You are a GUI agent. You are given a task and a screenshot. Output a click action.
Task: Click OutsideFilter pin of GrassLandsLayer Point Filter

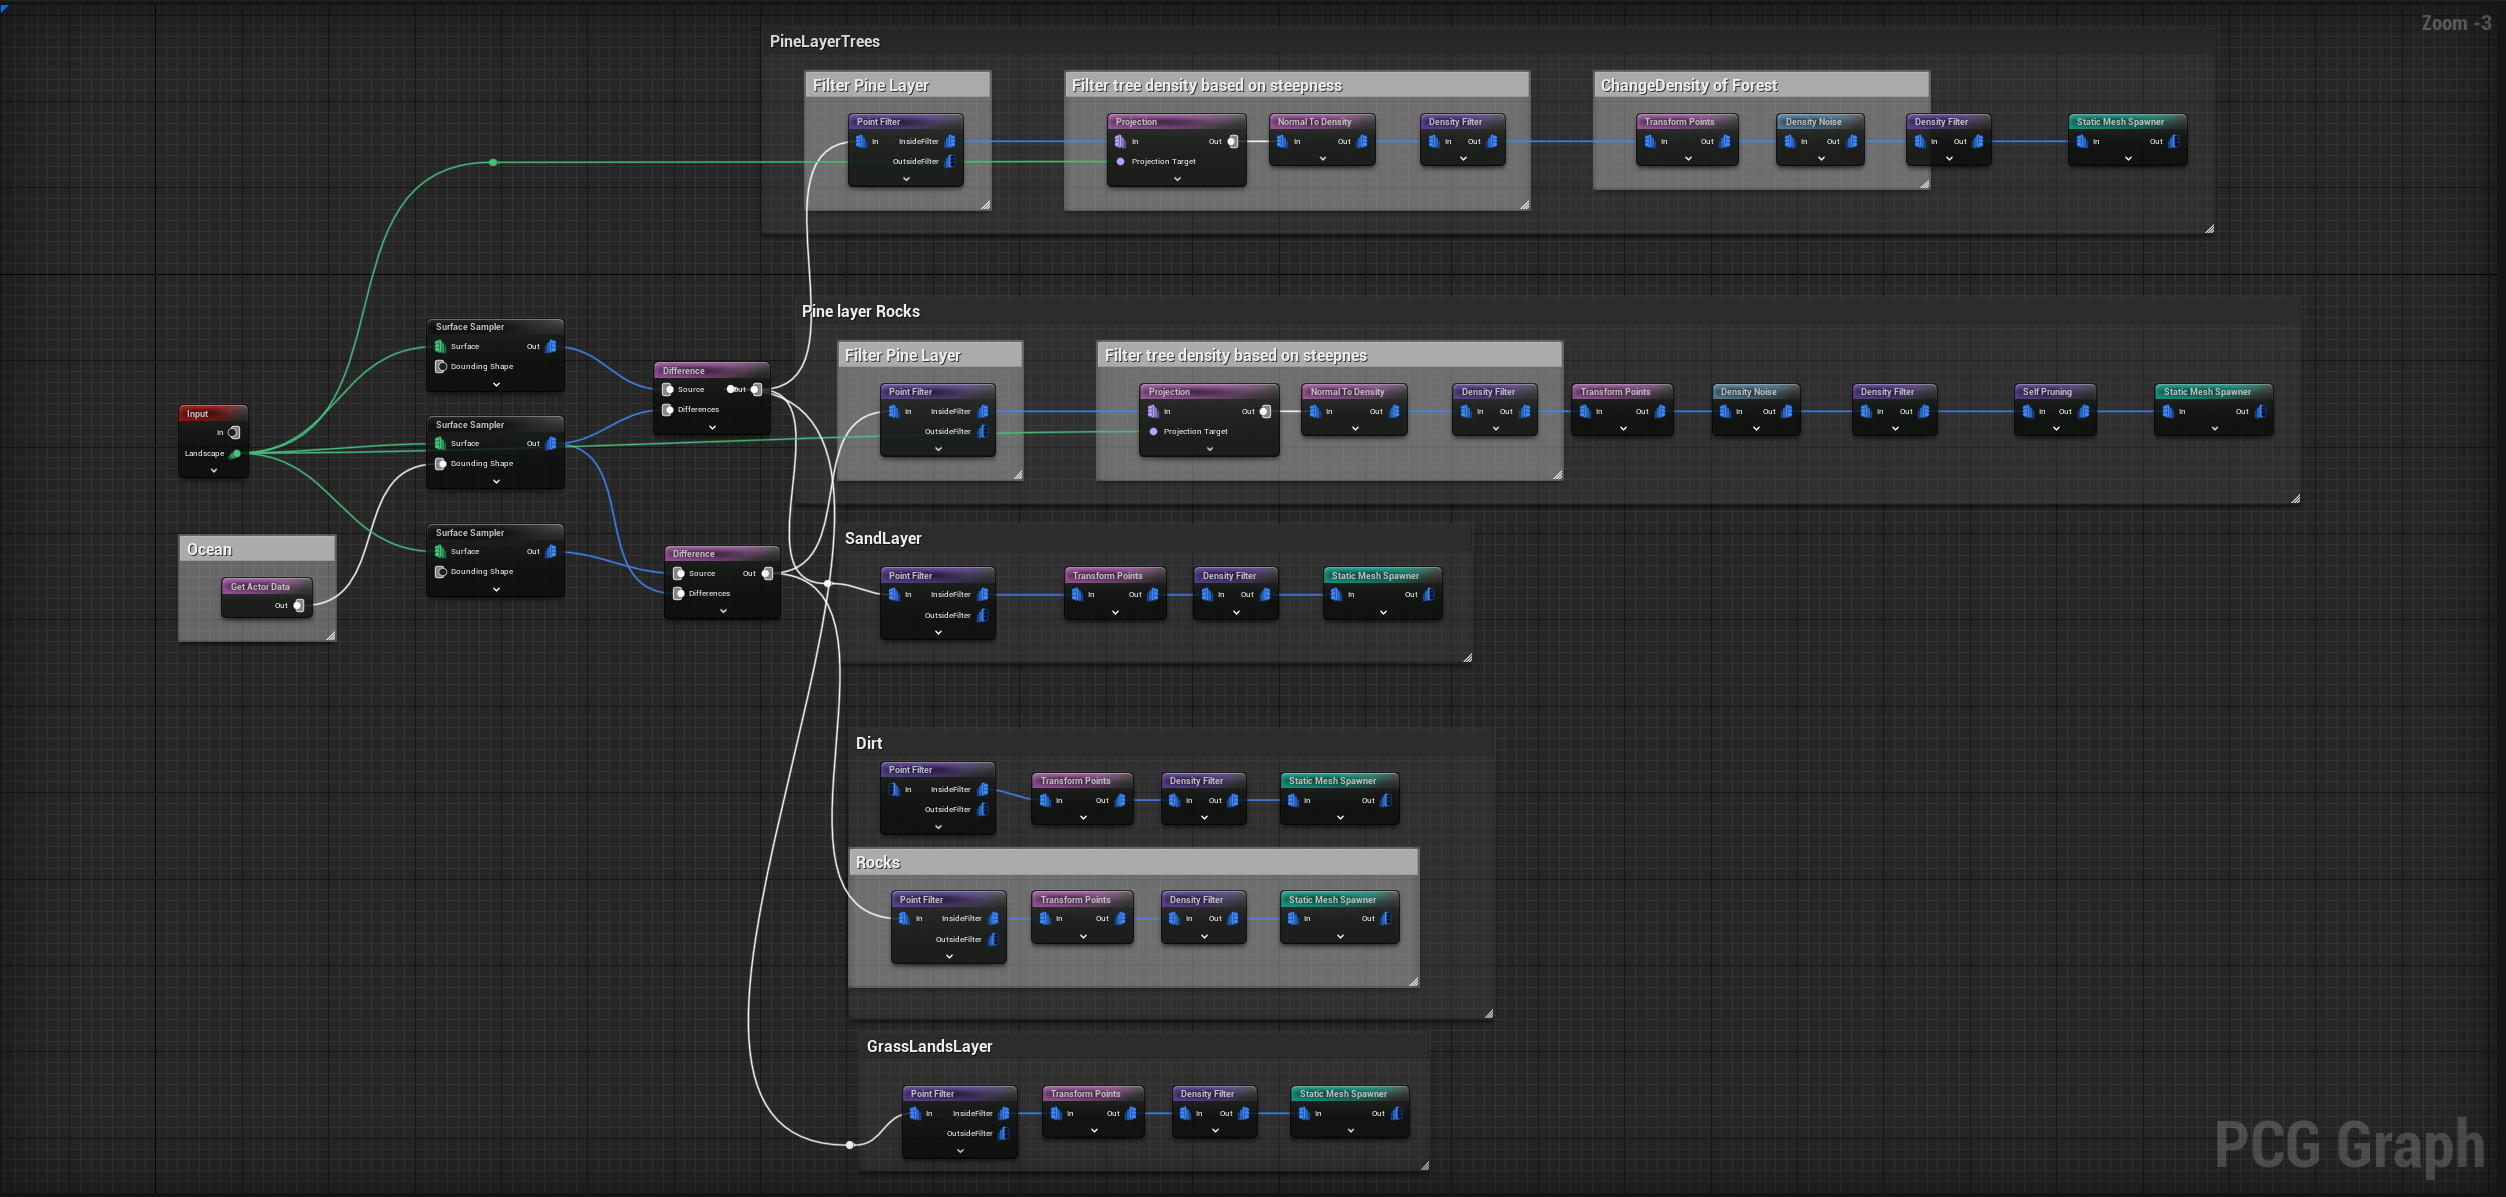[x=1004, y=1134]
